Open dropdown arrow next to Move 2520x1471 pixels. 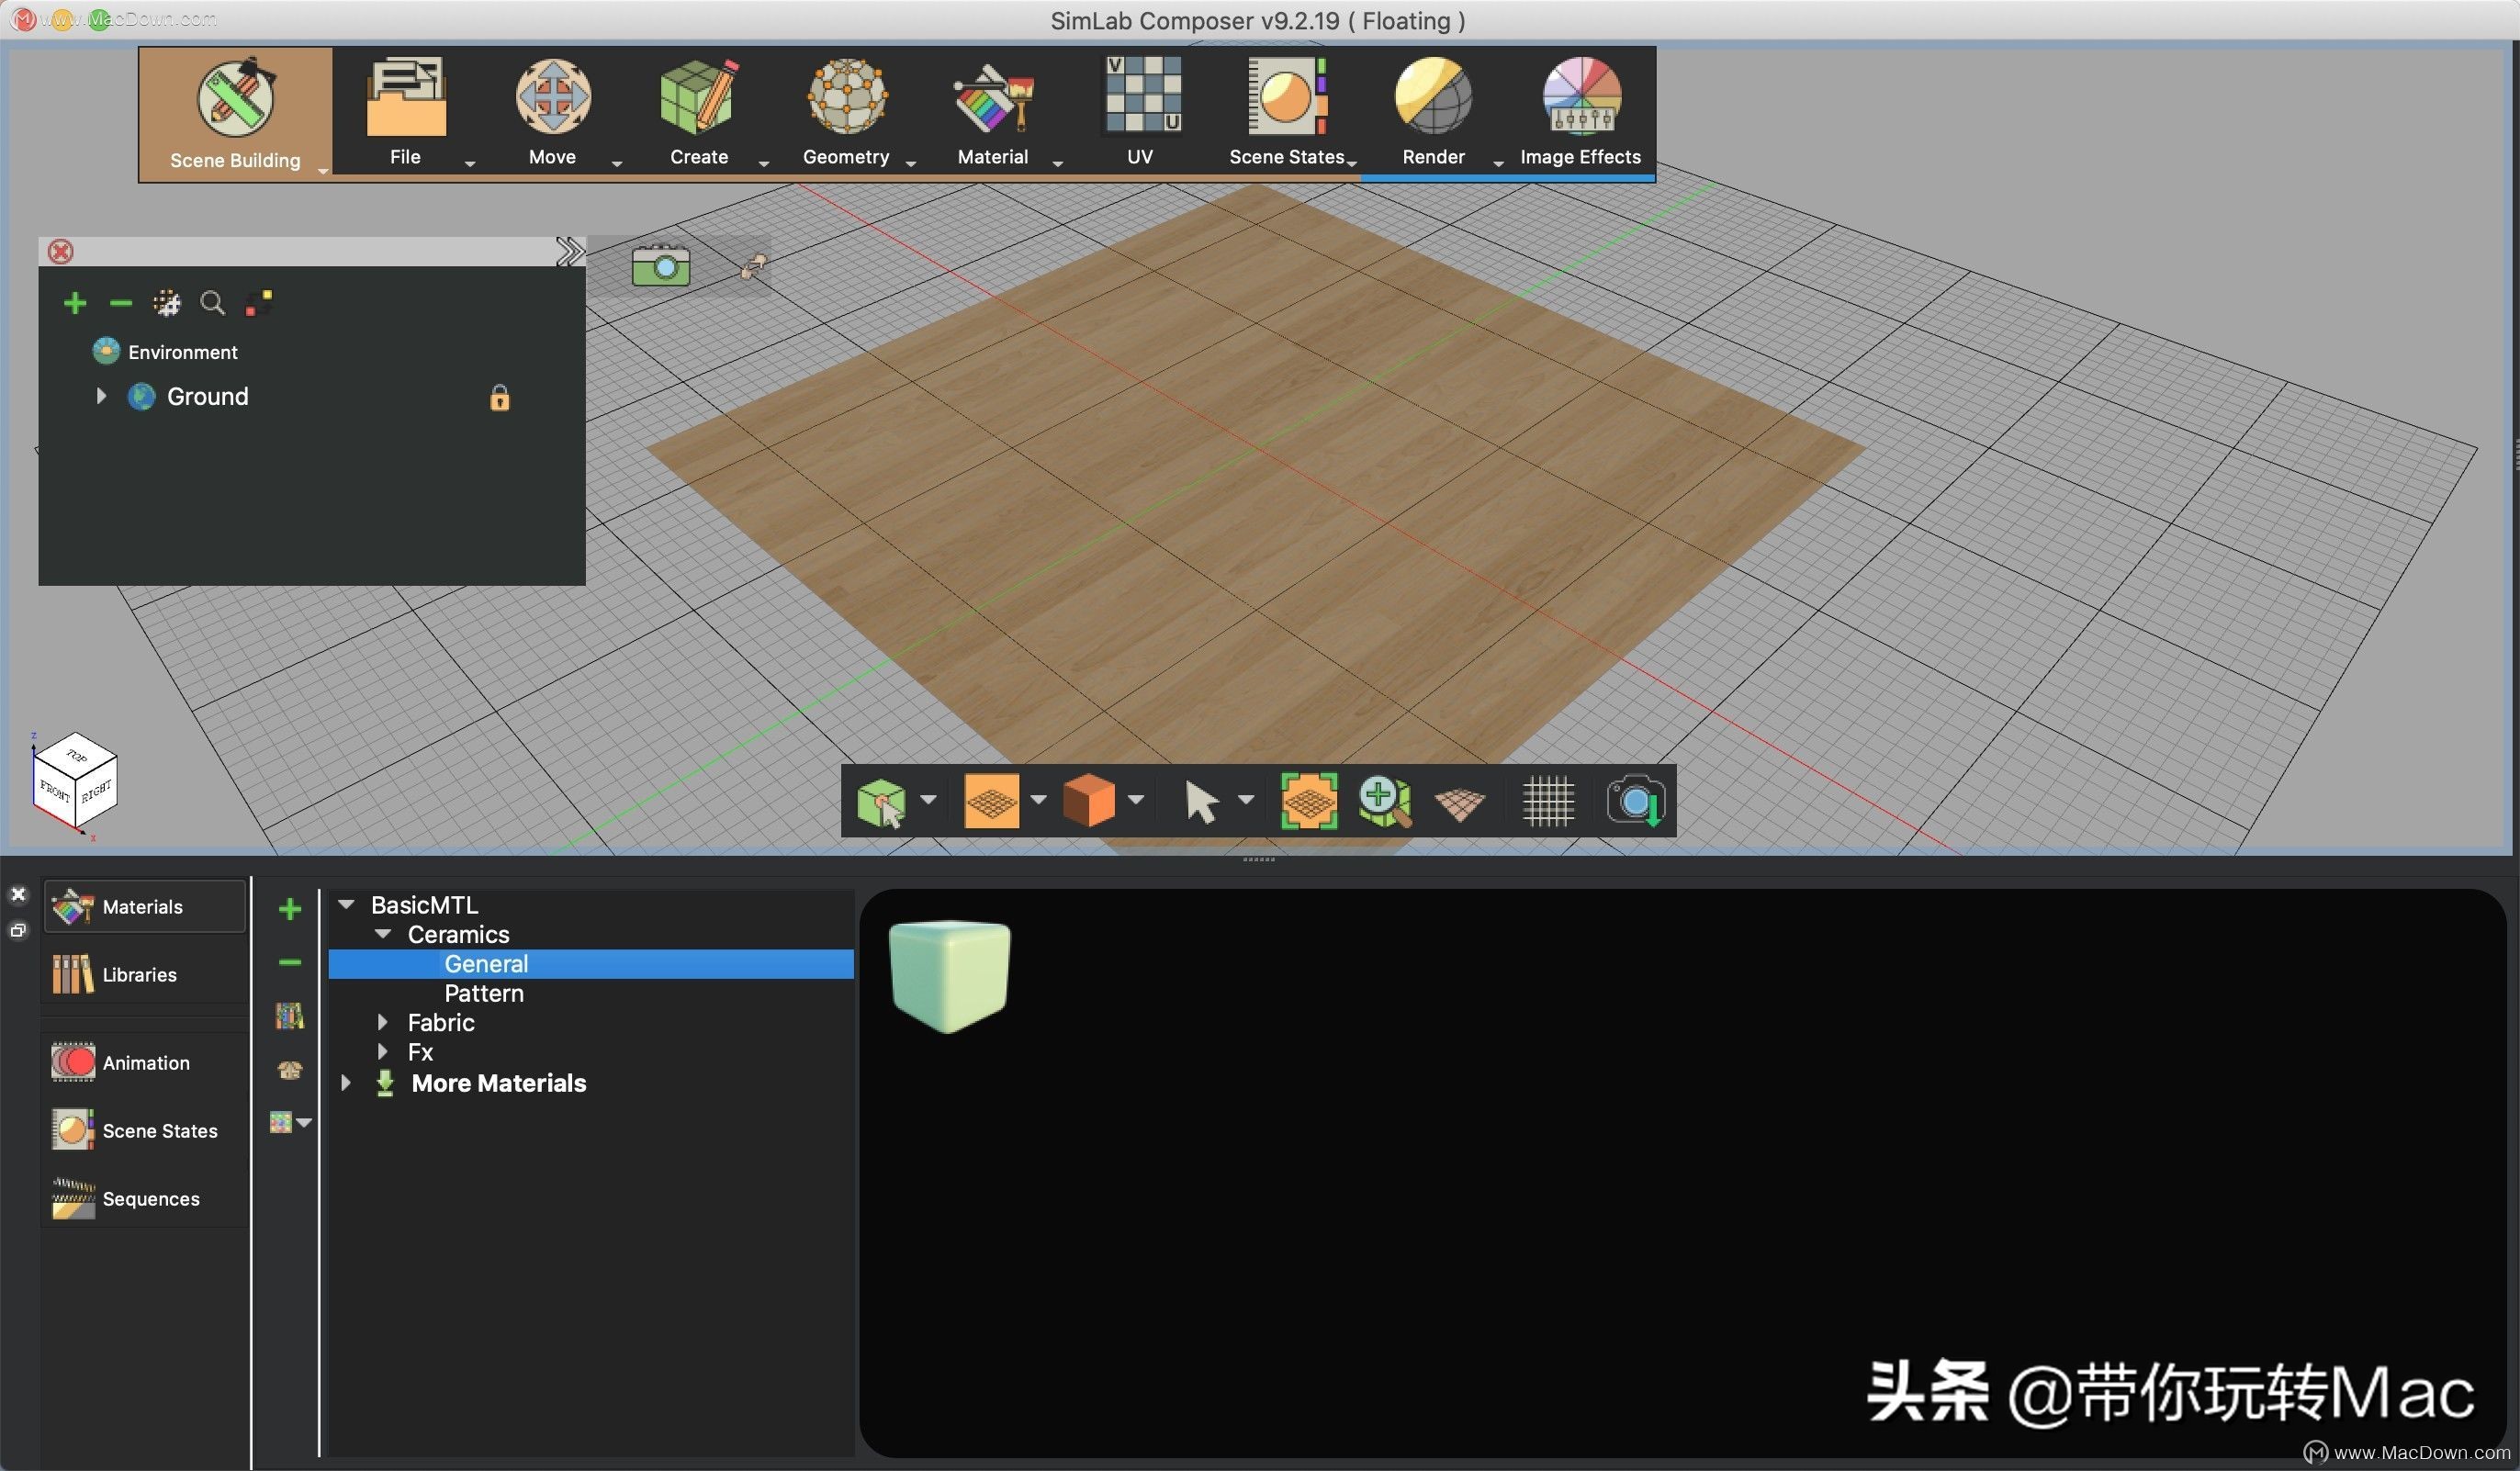[617, 163]
